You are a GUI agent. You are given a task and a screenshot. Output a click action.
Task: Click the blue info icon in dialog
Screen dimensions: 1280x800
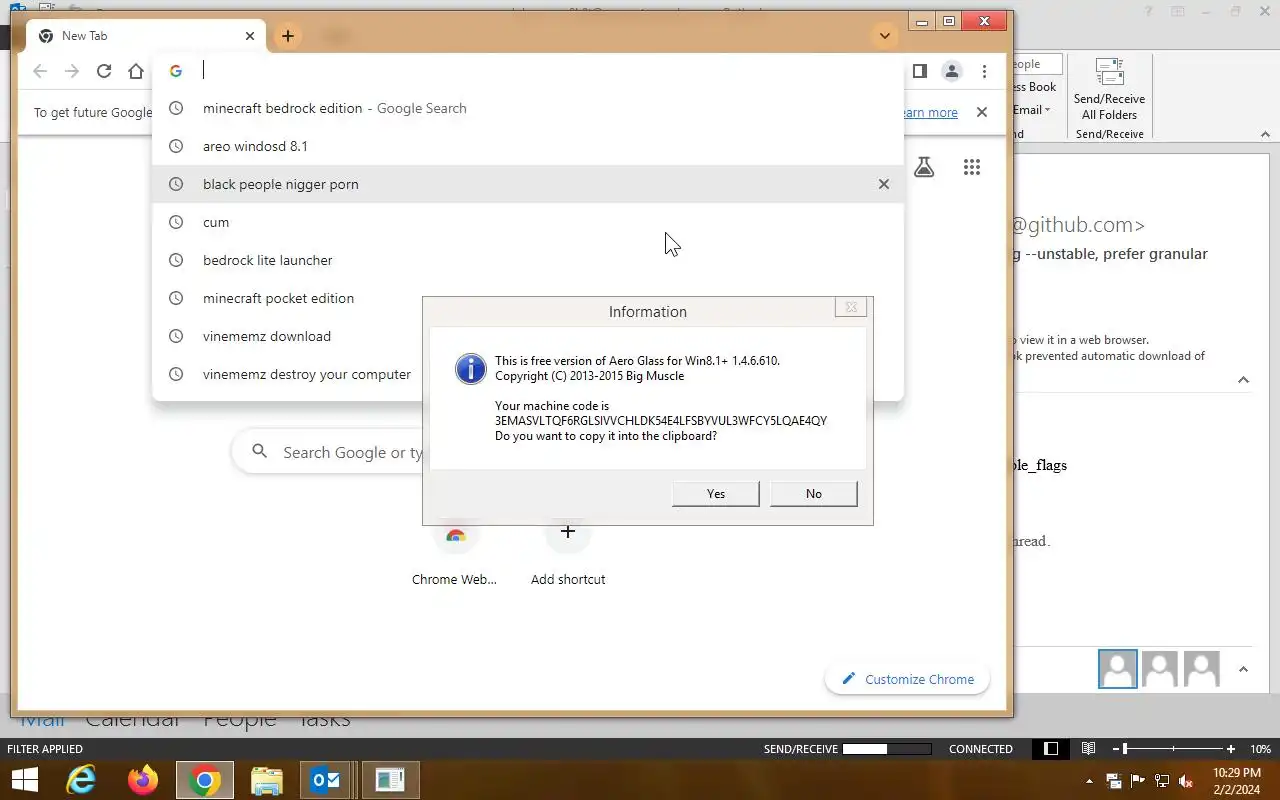click(471, 368)
